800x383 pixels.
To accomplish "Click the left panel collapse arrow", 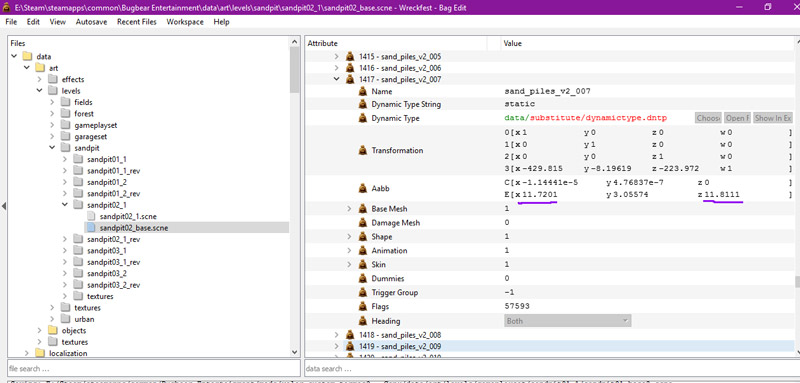I will click(3, 207).
